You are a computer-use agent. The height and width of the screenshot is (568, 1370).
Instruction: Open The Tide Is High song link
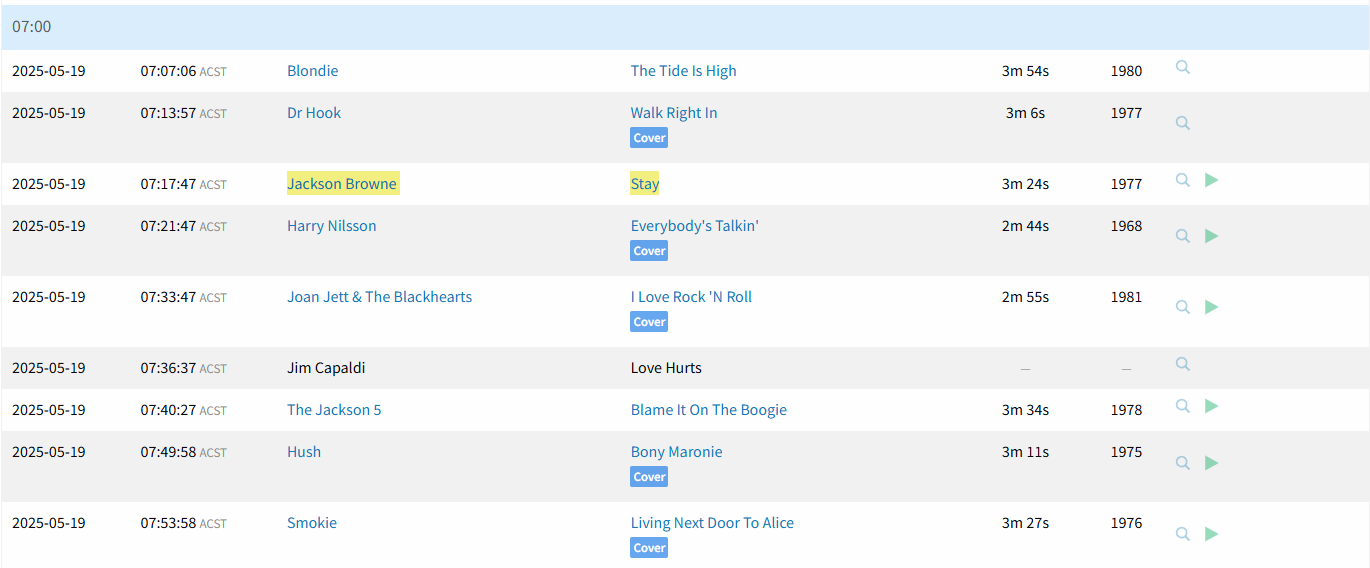point(683,71)
